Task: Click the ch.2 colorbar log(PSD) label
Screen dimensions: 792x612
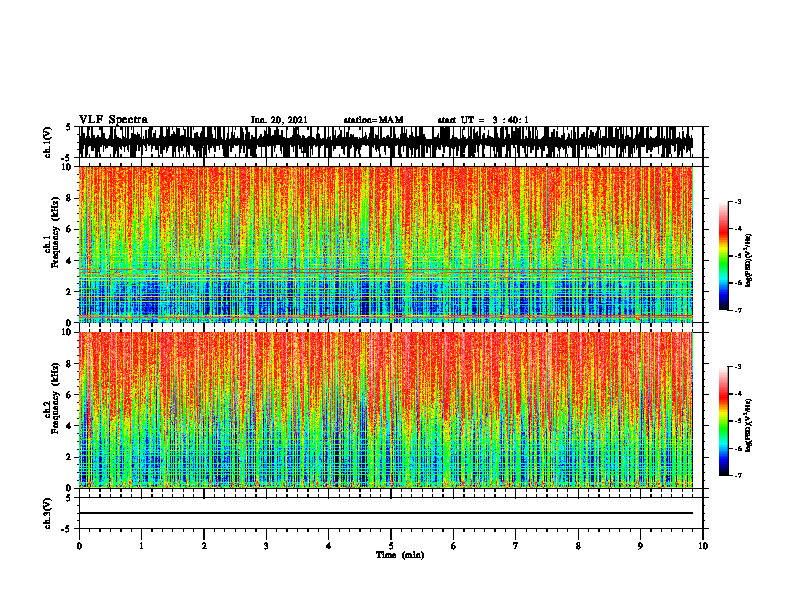Action: [749, 425]
